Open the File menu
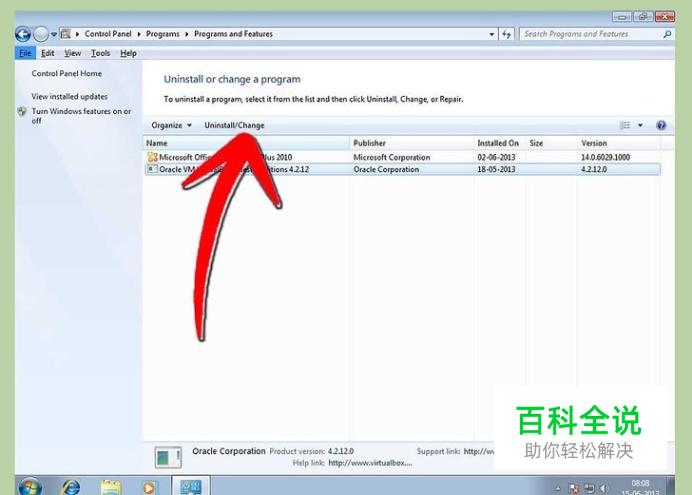The height and width of the screenshot is (495, 692). tap(25, 53)
